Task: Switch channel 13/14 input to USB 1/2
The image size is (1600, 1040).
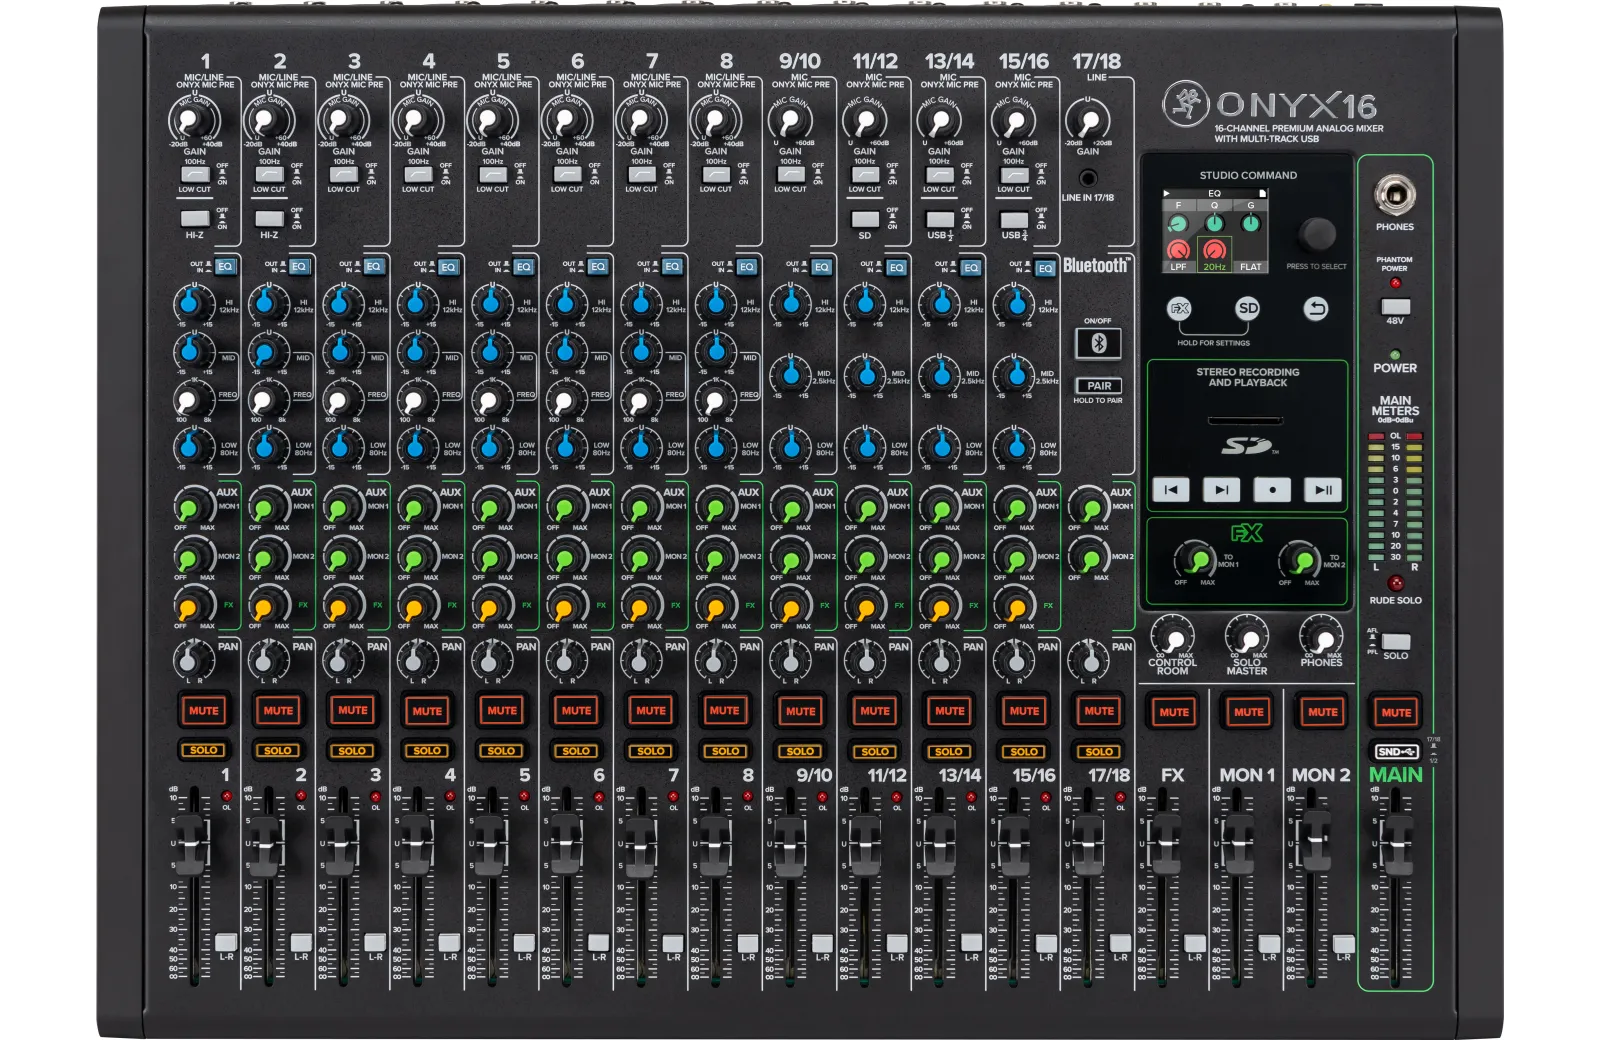Action: point(939,219)
